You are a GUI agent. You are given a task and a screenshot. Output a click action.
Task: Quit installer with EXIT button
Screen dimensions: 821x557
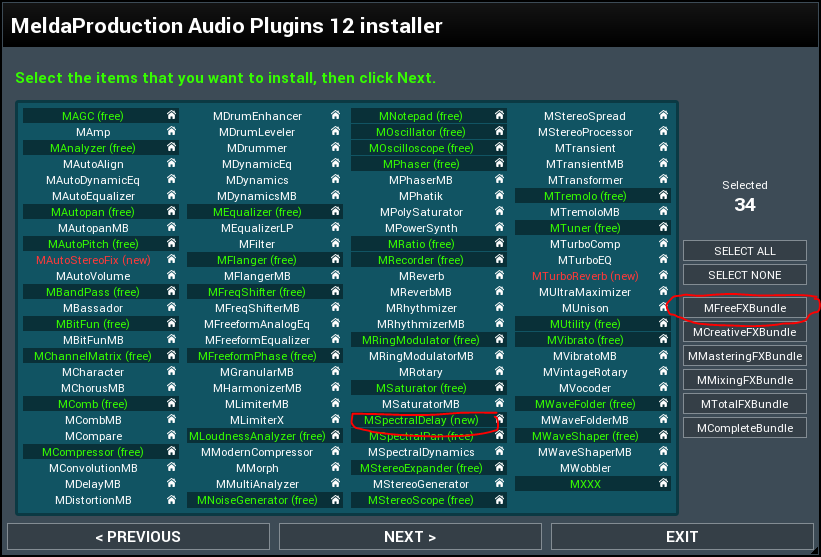click(x=682, y=537)
